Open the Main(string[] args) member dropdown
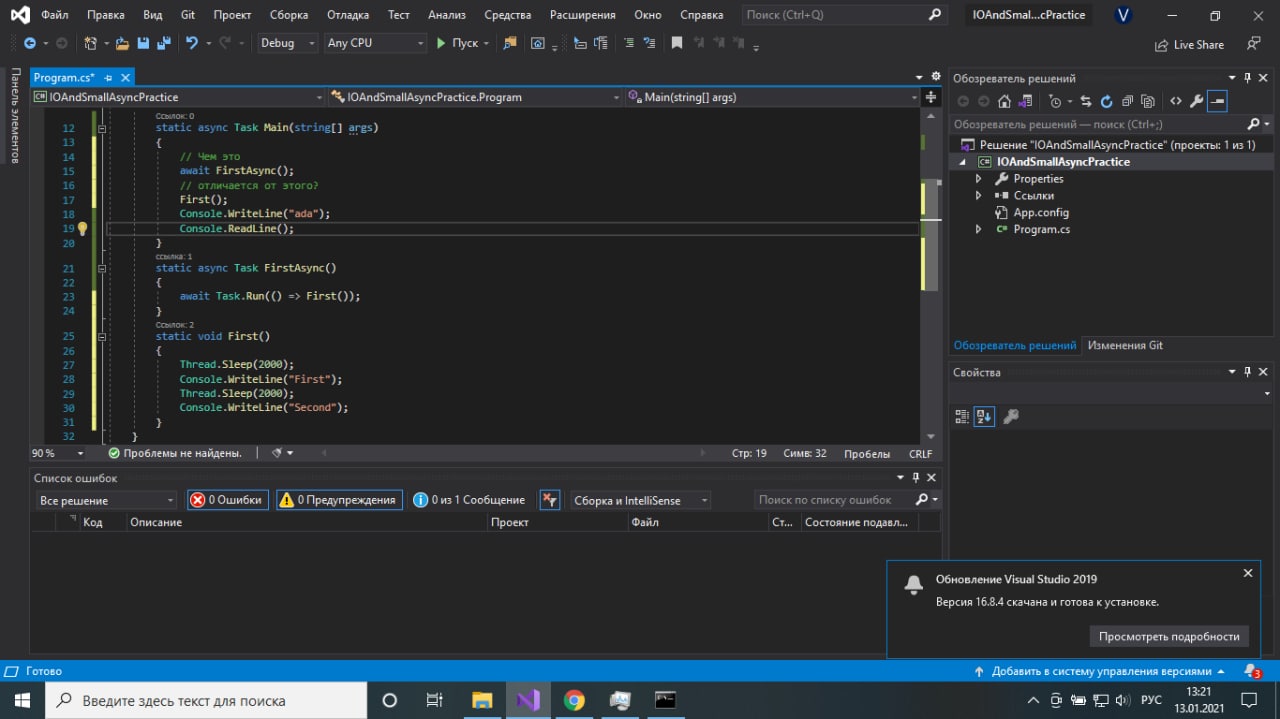Viewport: 1280px width, 719px height. tap(772, 97)
